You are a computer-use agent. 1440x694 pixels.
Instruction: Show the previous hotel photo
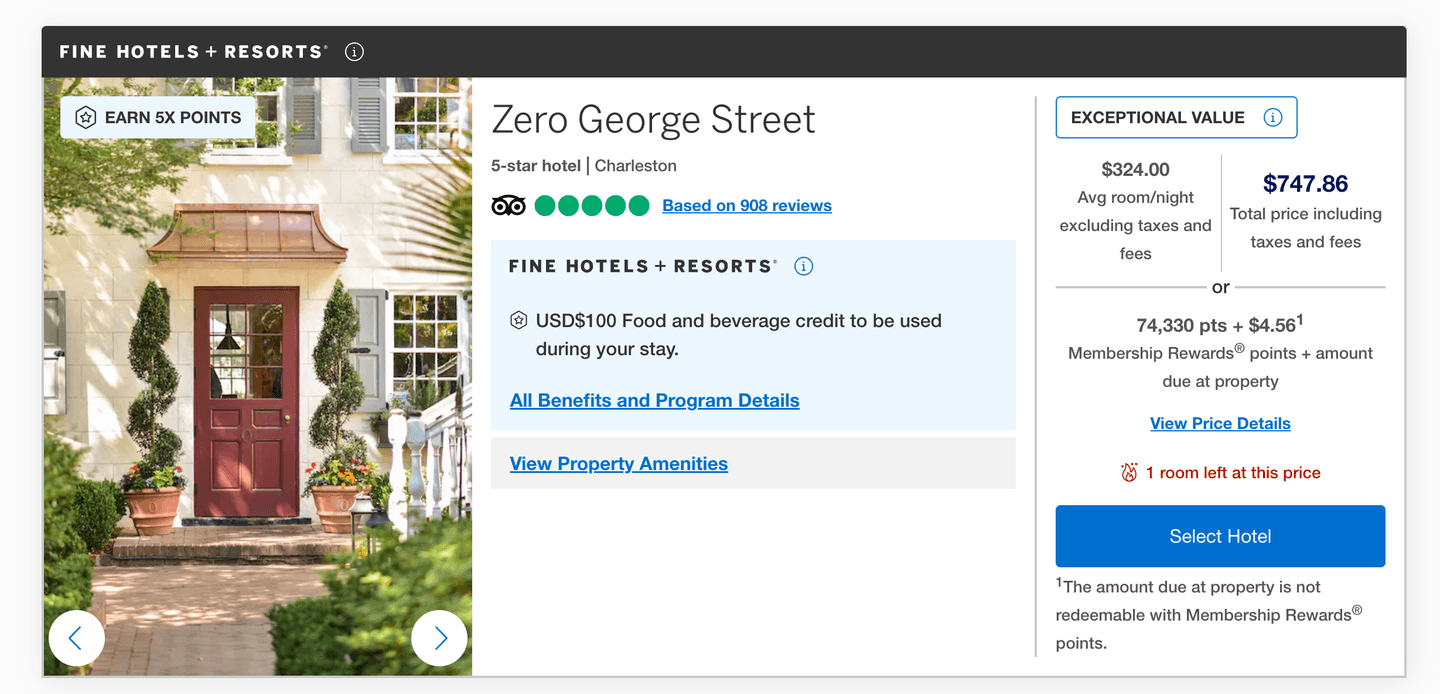click(76, 638)
